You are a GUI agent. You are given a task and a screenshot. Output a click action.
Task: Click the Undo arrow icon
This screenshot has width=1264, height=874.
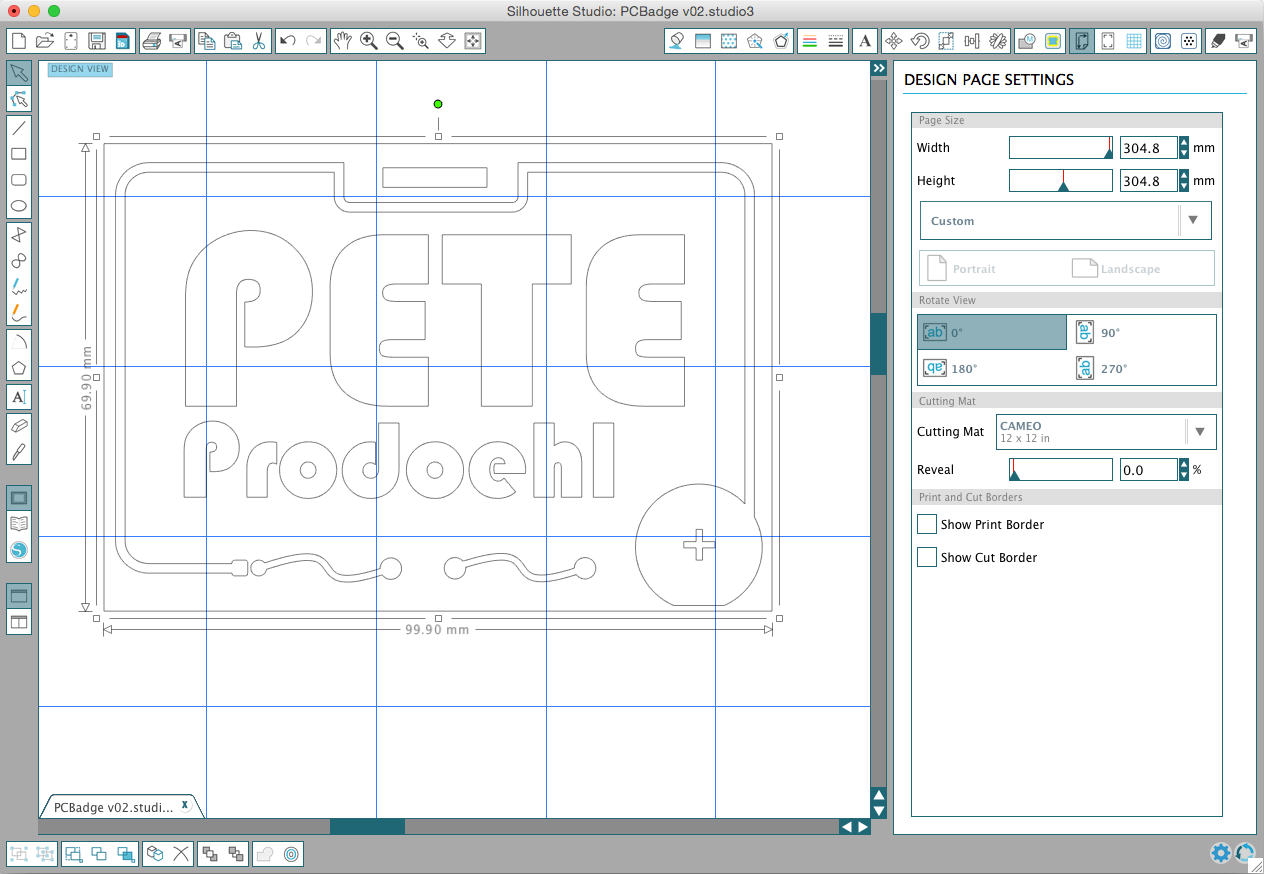(x=288, y=41)
